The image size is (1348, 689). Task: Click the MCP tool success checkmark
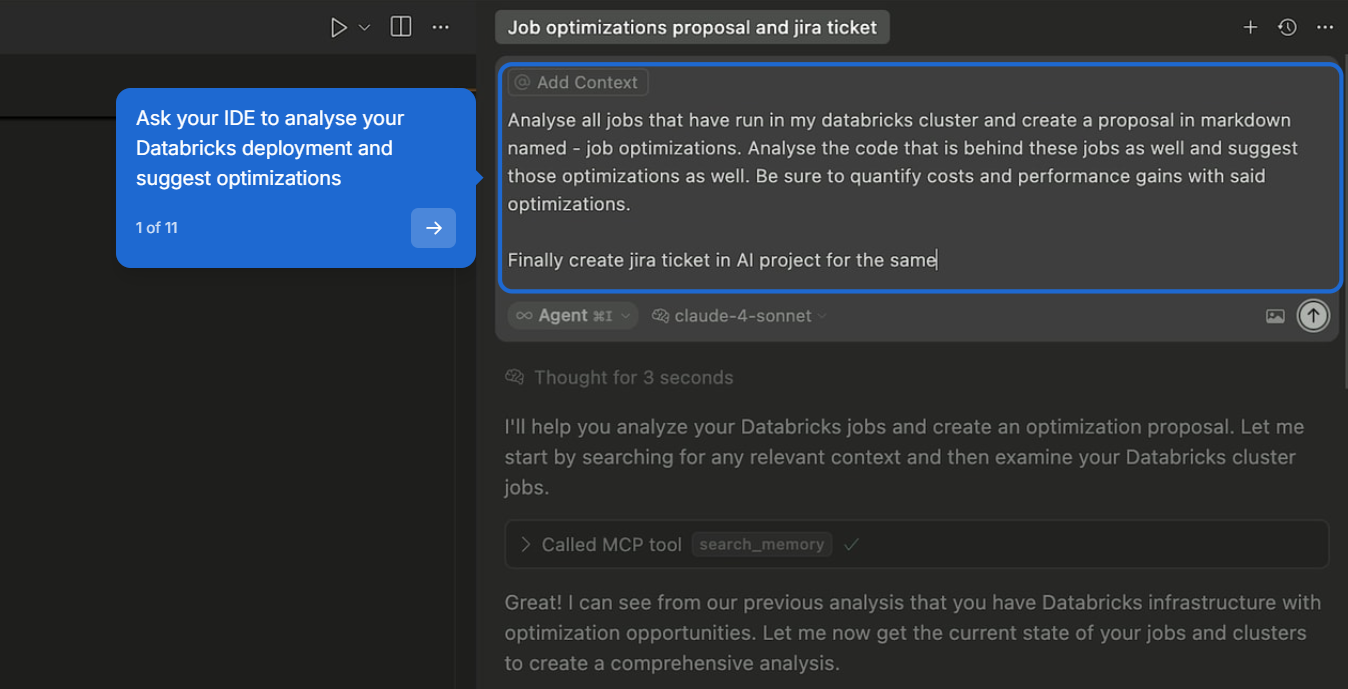pyautogui.click(x=851, y=544)
